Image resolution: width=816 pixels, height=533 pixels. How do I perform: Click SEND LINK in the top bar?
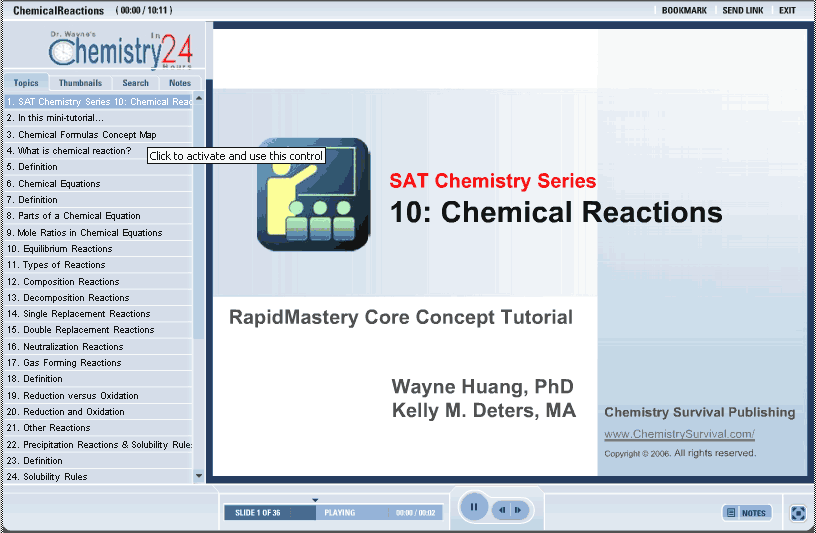click(742, 10)
